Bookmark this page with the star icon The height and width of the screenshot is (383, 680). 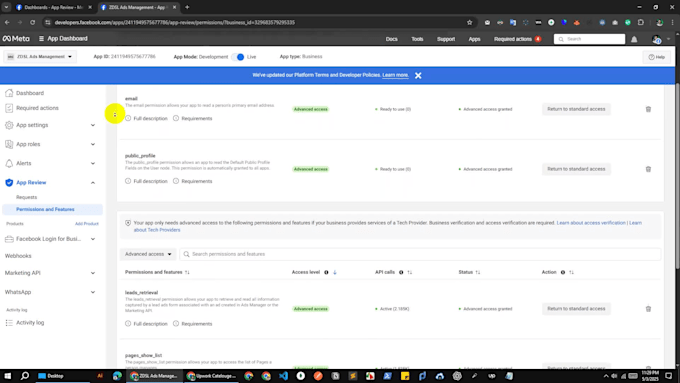click(x=469, y=23)
